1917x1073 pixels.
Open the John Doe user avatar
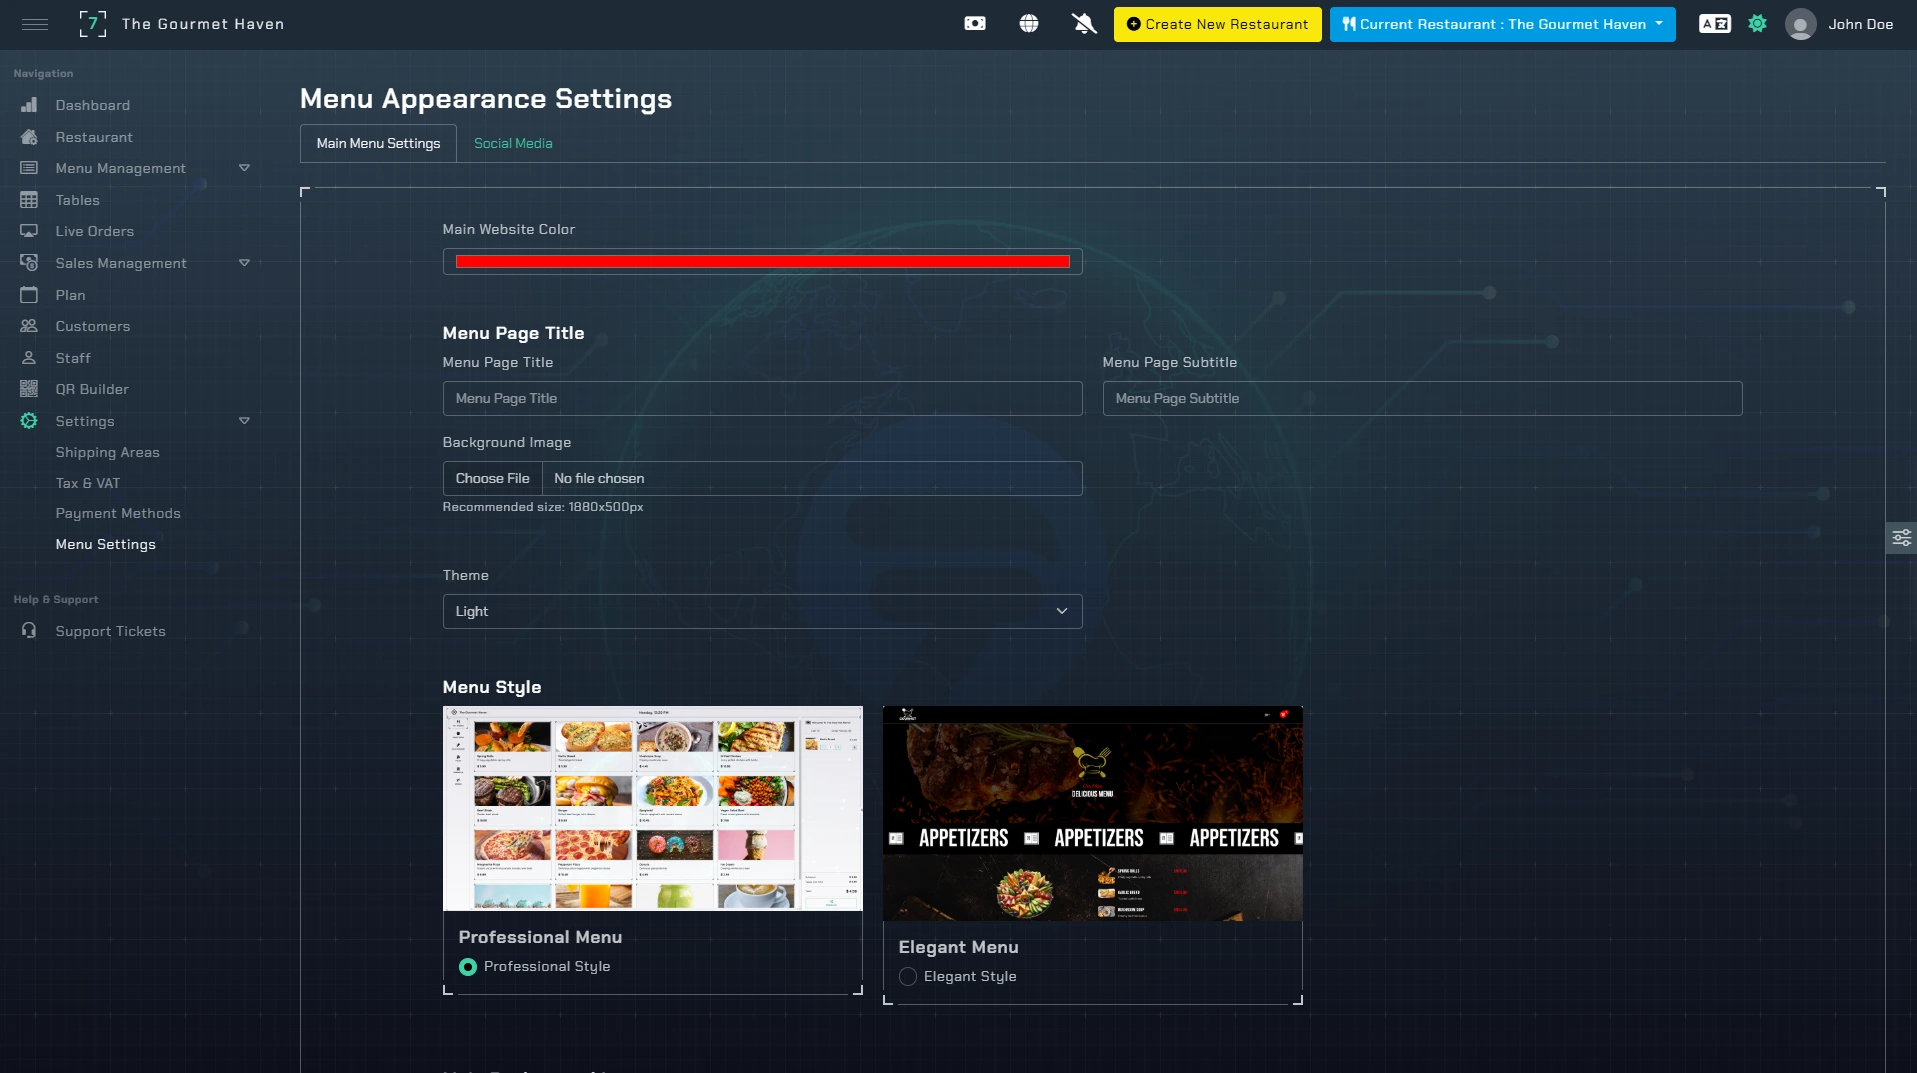point(1801,24)
